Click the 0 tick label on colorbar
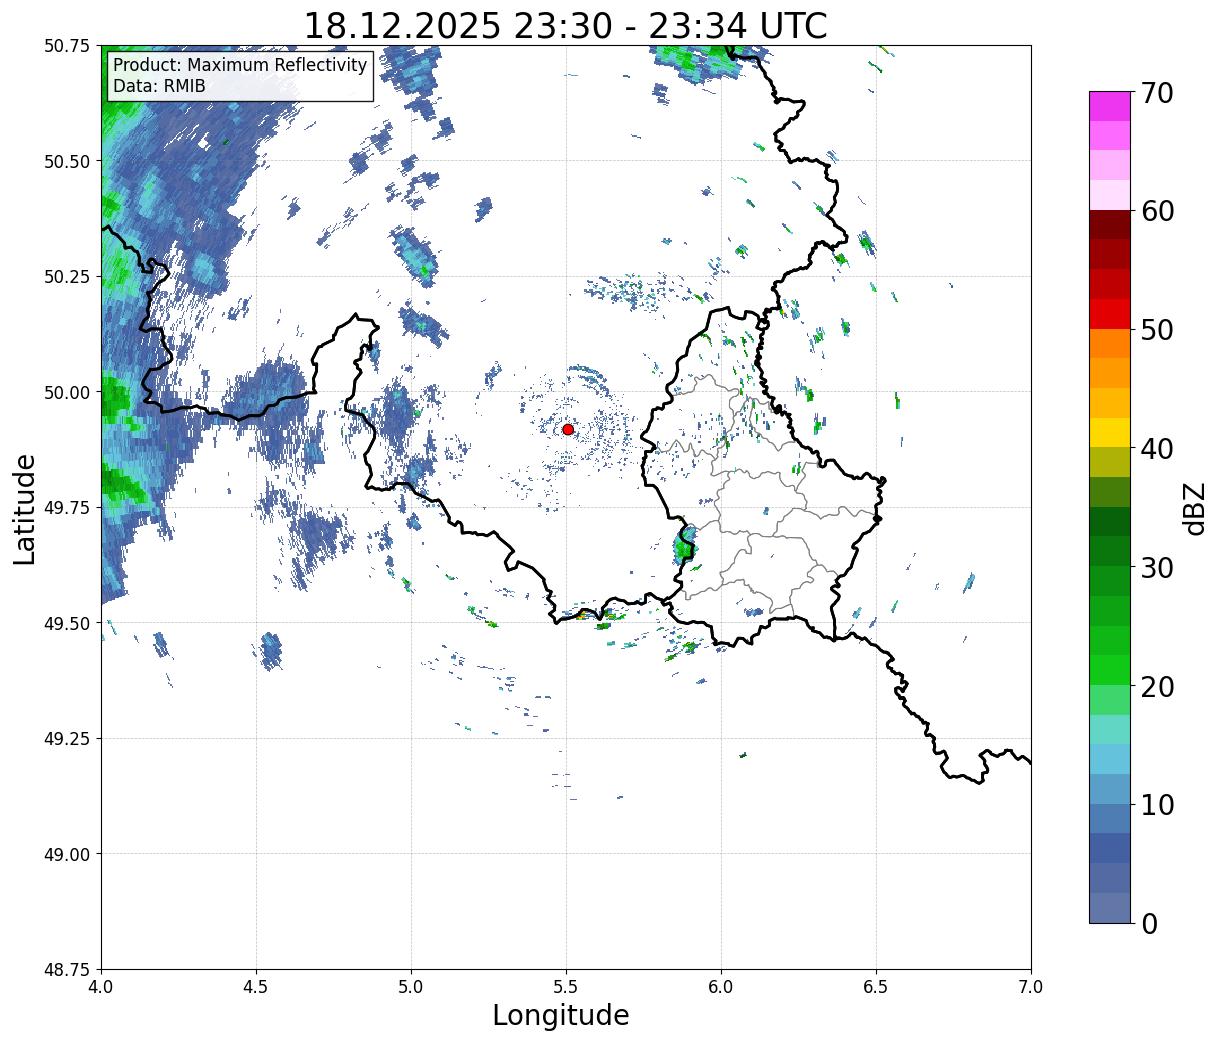This screenshot has height=1040, width=1219. click(x=1148, y=923)
